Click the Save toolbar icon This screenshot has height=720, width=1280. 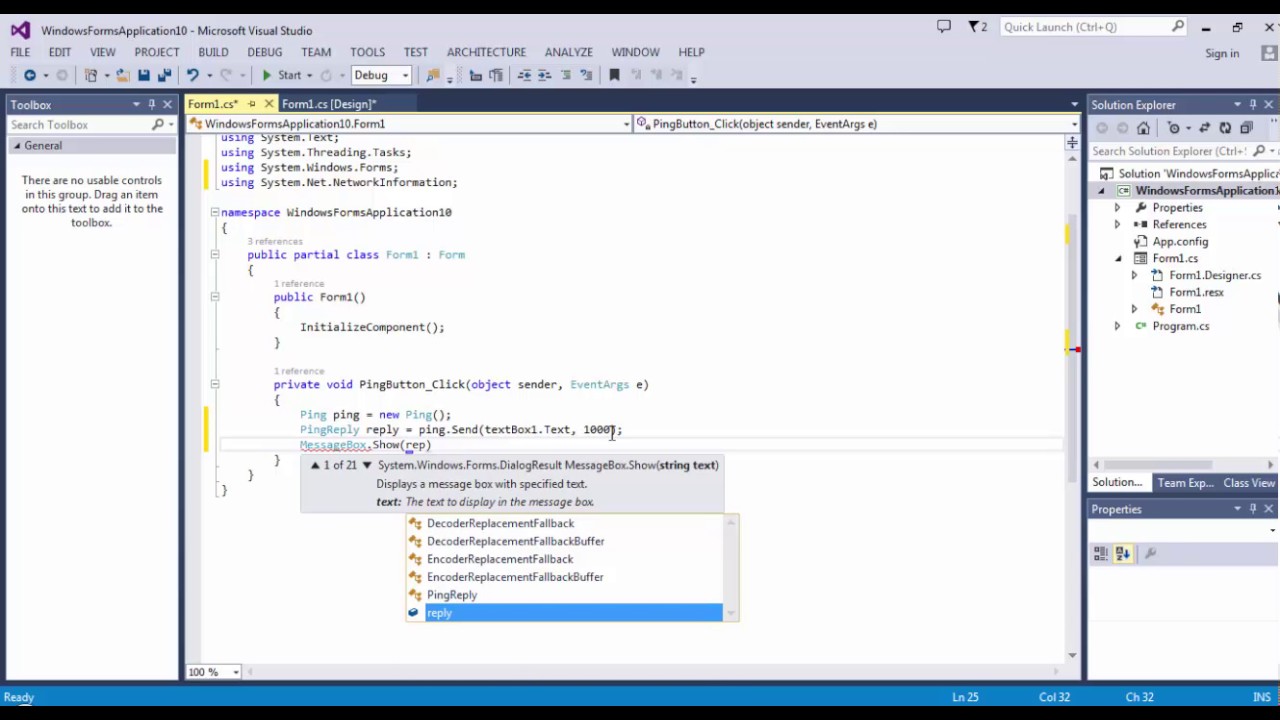tap(144, 75)
